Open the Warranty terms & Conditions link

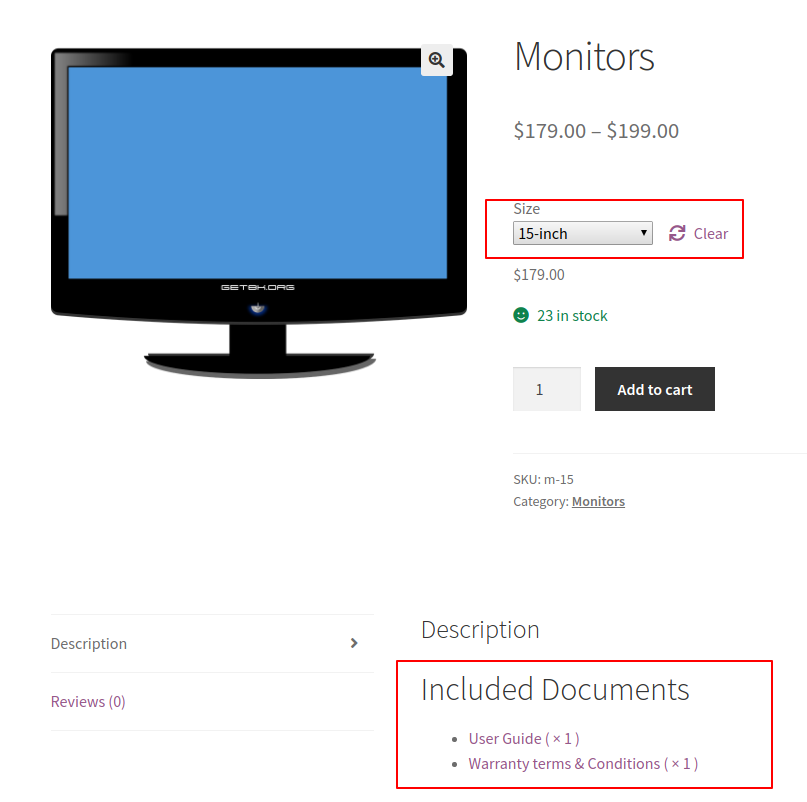point(561,763)
